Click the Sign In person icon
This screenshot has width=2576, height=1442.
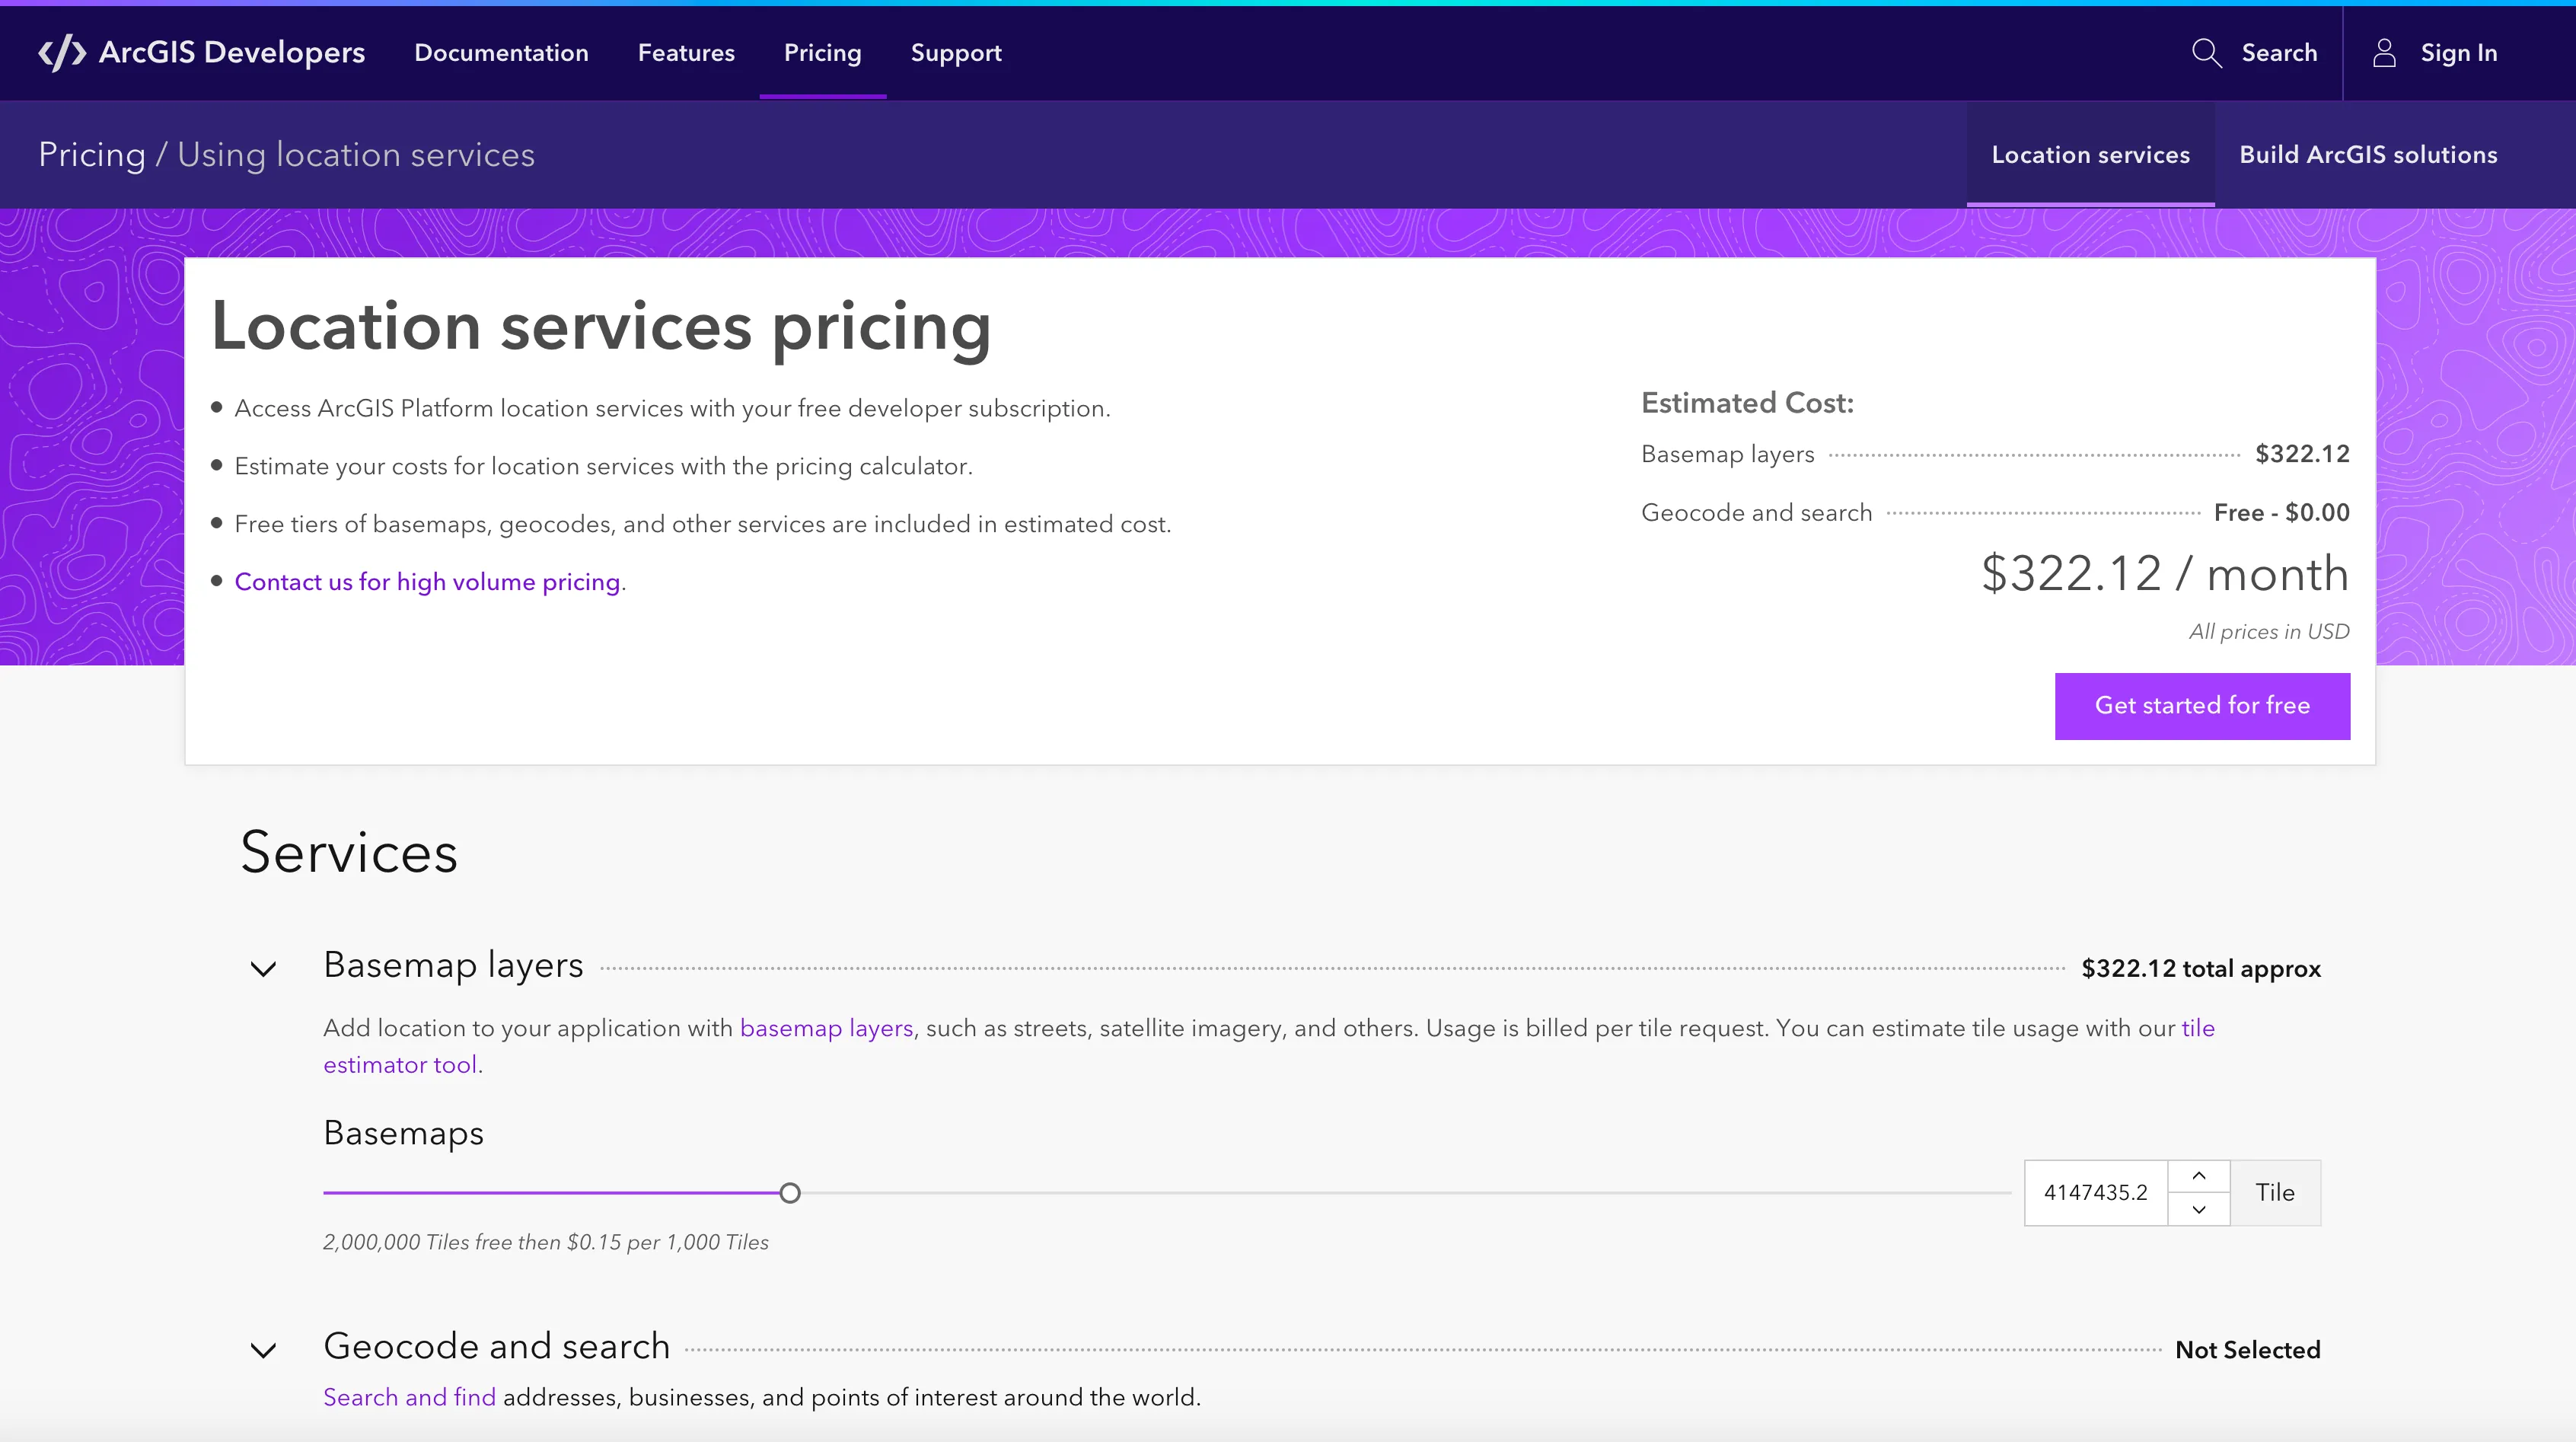pos(2385,53)
